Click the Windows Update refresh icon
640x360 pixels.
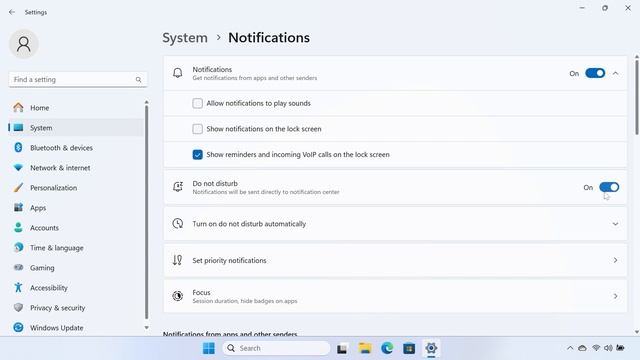[18, 327]
